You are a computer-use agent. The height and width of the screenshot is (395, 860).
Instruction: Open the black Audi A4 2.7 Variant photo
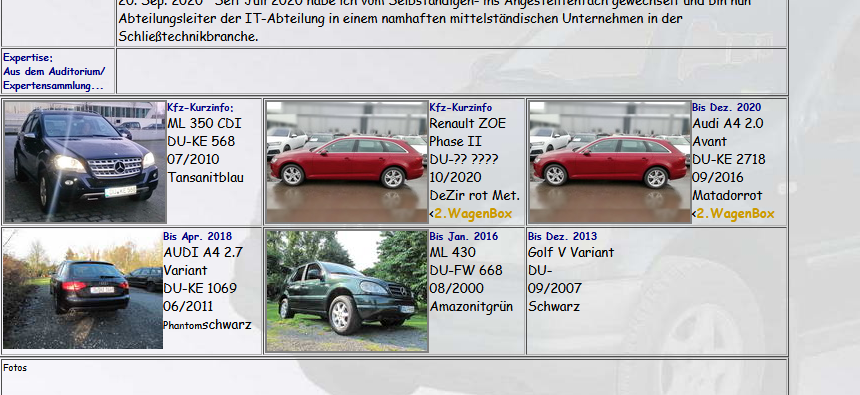pyautogui.click(x=83, y=289)
